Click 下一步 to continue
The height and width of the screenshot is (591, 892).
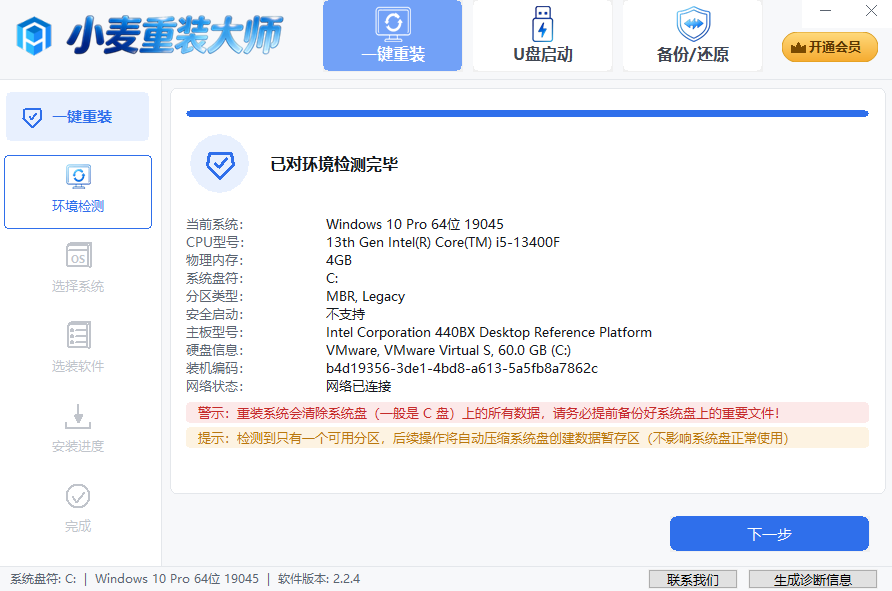point(769,534)
